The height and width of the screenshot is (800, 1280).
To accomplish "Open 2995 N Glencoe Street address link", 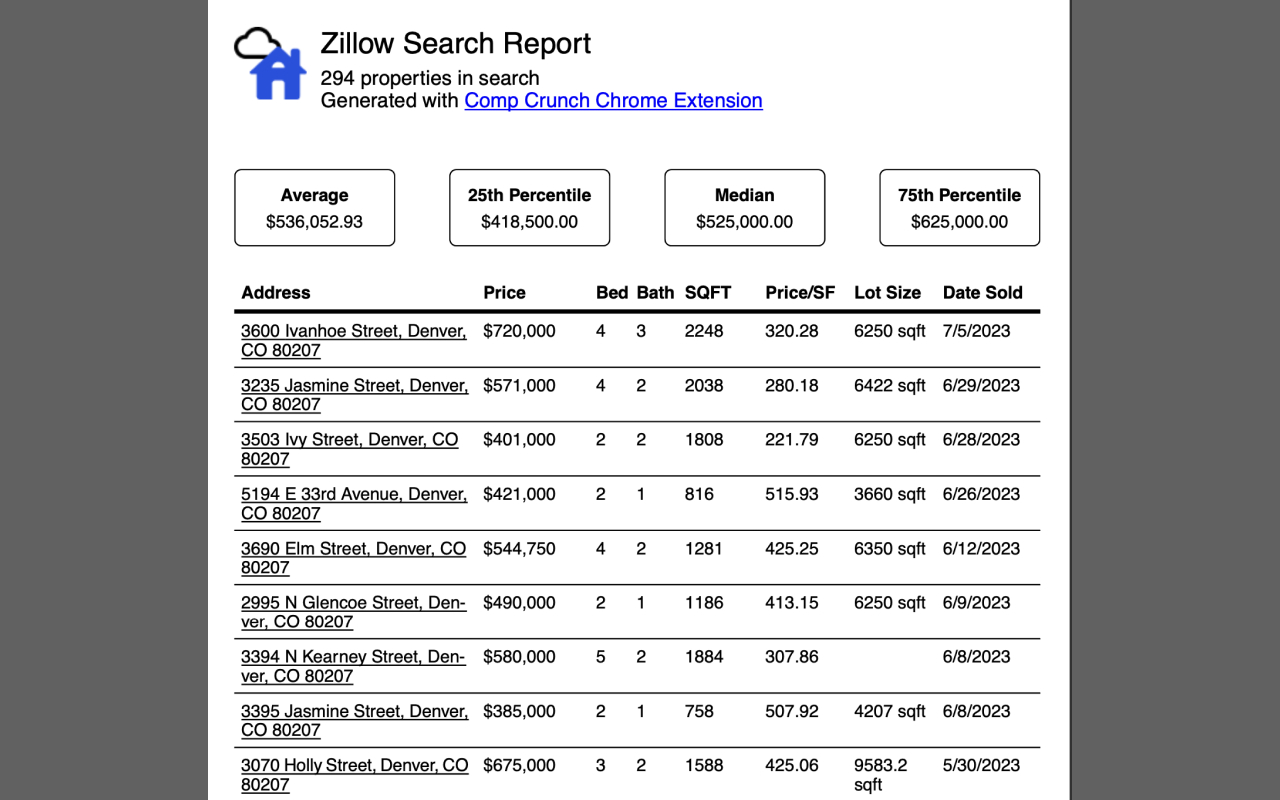I will (x=353, y=612).
